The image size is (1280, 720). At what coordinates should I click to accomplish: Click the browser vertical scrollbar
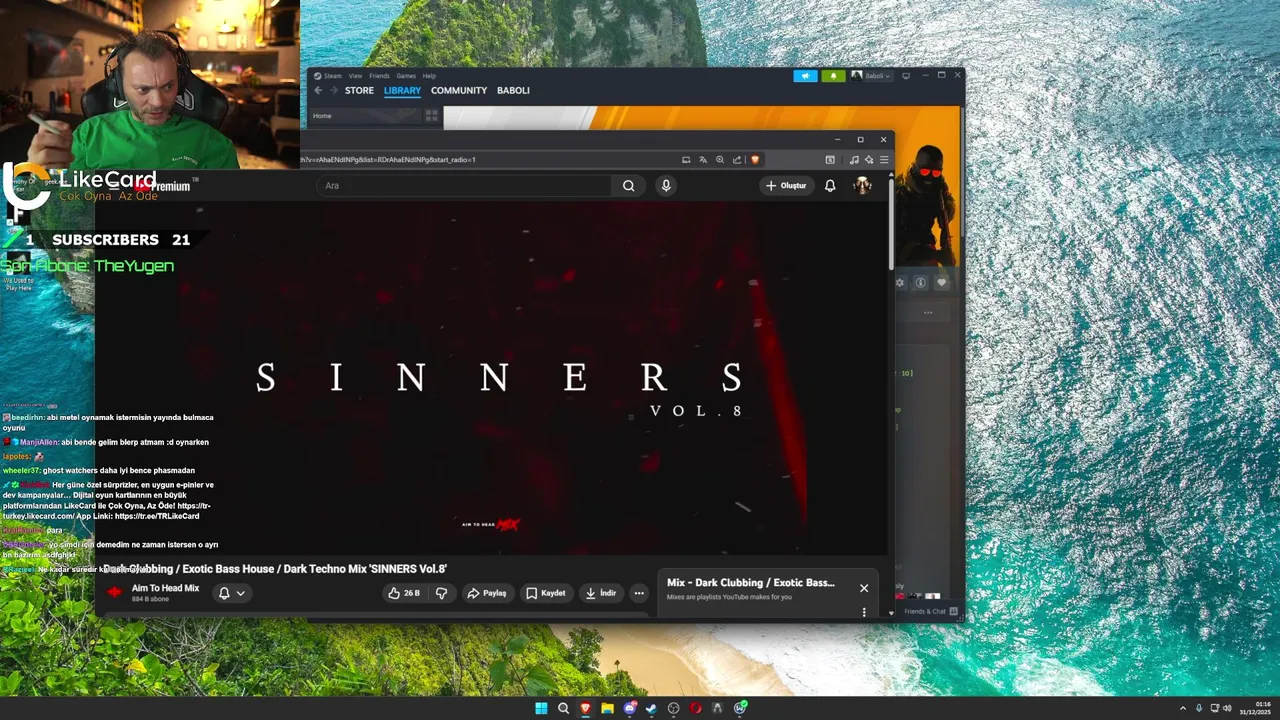click(x=890, y=225)
